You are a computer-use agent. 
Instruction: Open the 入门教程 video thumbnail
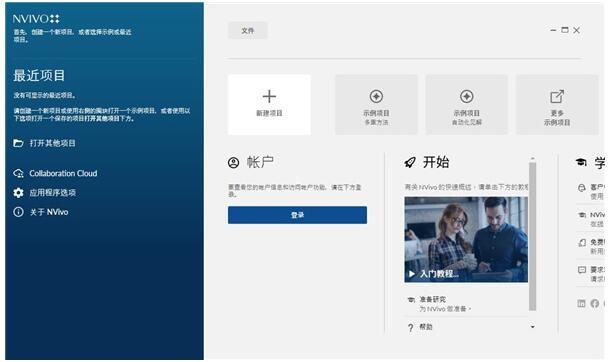466,239
